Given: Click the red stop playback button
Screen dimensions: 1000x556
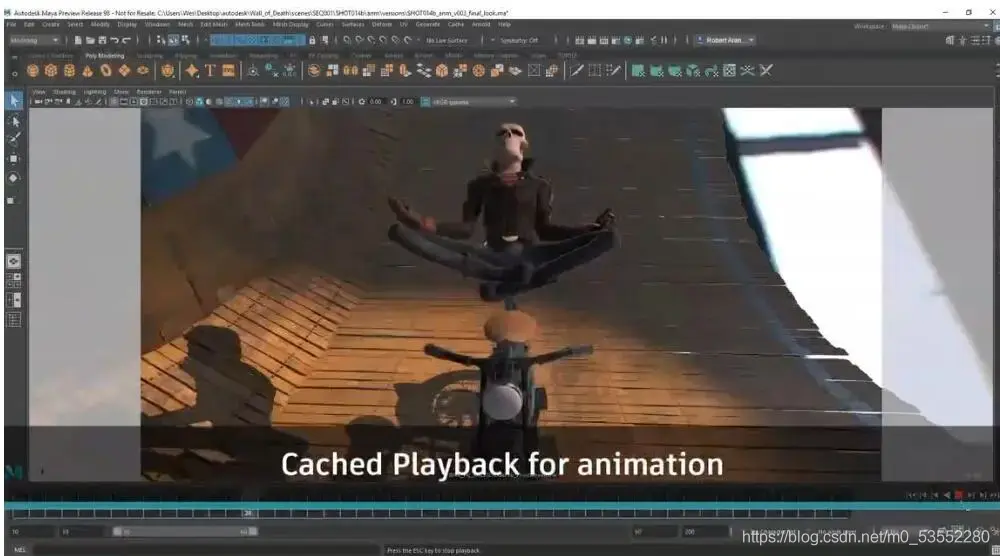Looking at the screenshot, I should [958, 495].
